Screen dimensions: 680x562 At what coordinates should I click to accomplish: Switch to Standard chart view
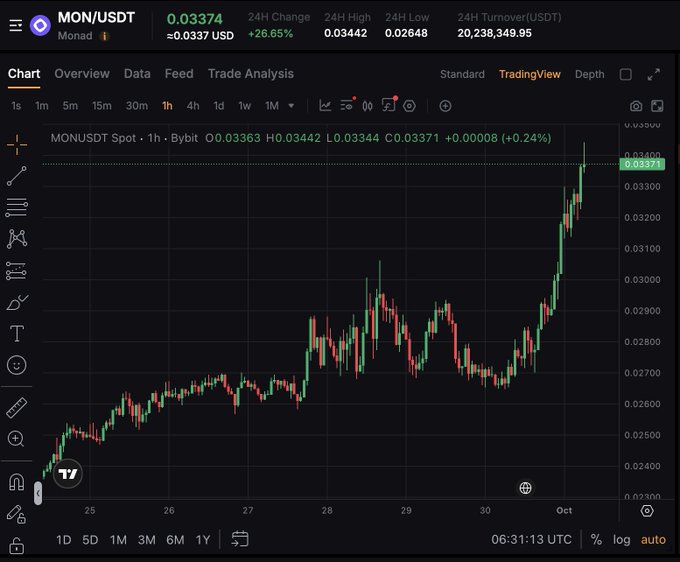462,75
